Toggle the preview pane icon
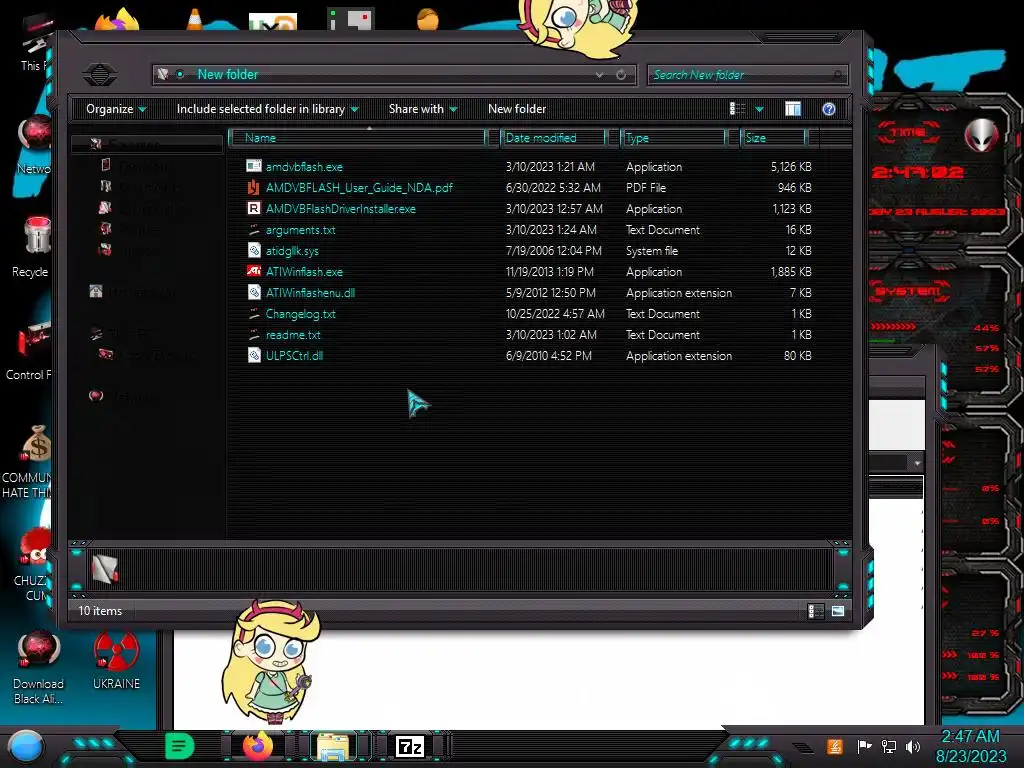 coord(793,109)
